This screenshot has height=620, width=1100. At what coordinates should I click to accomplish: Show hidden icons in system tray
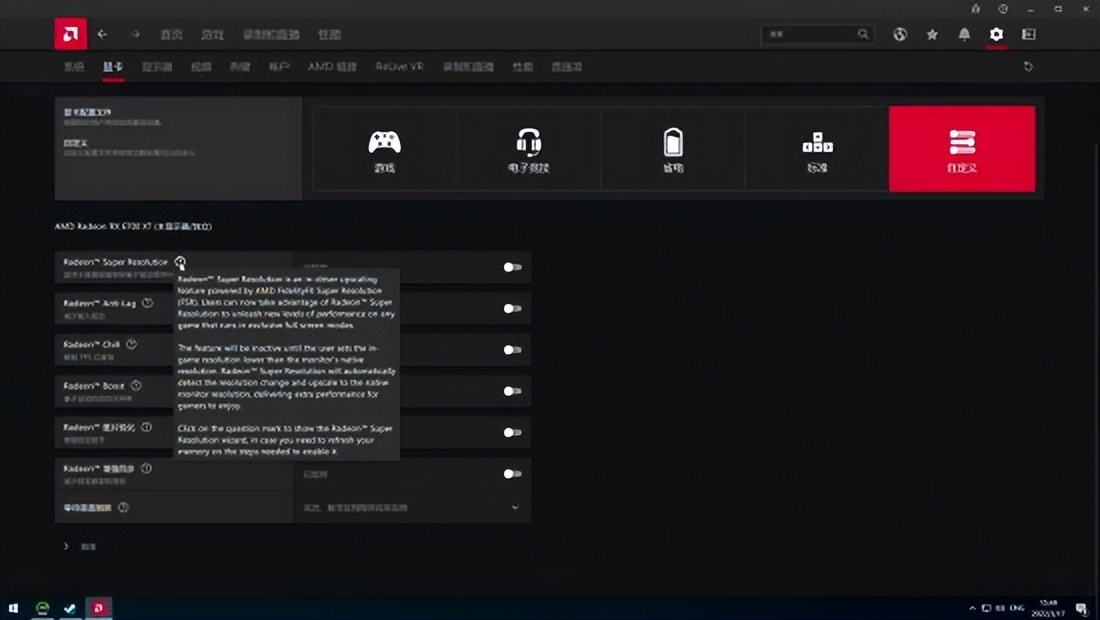click(973, 608)
